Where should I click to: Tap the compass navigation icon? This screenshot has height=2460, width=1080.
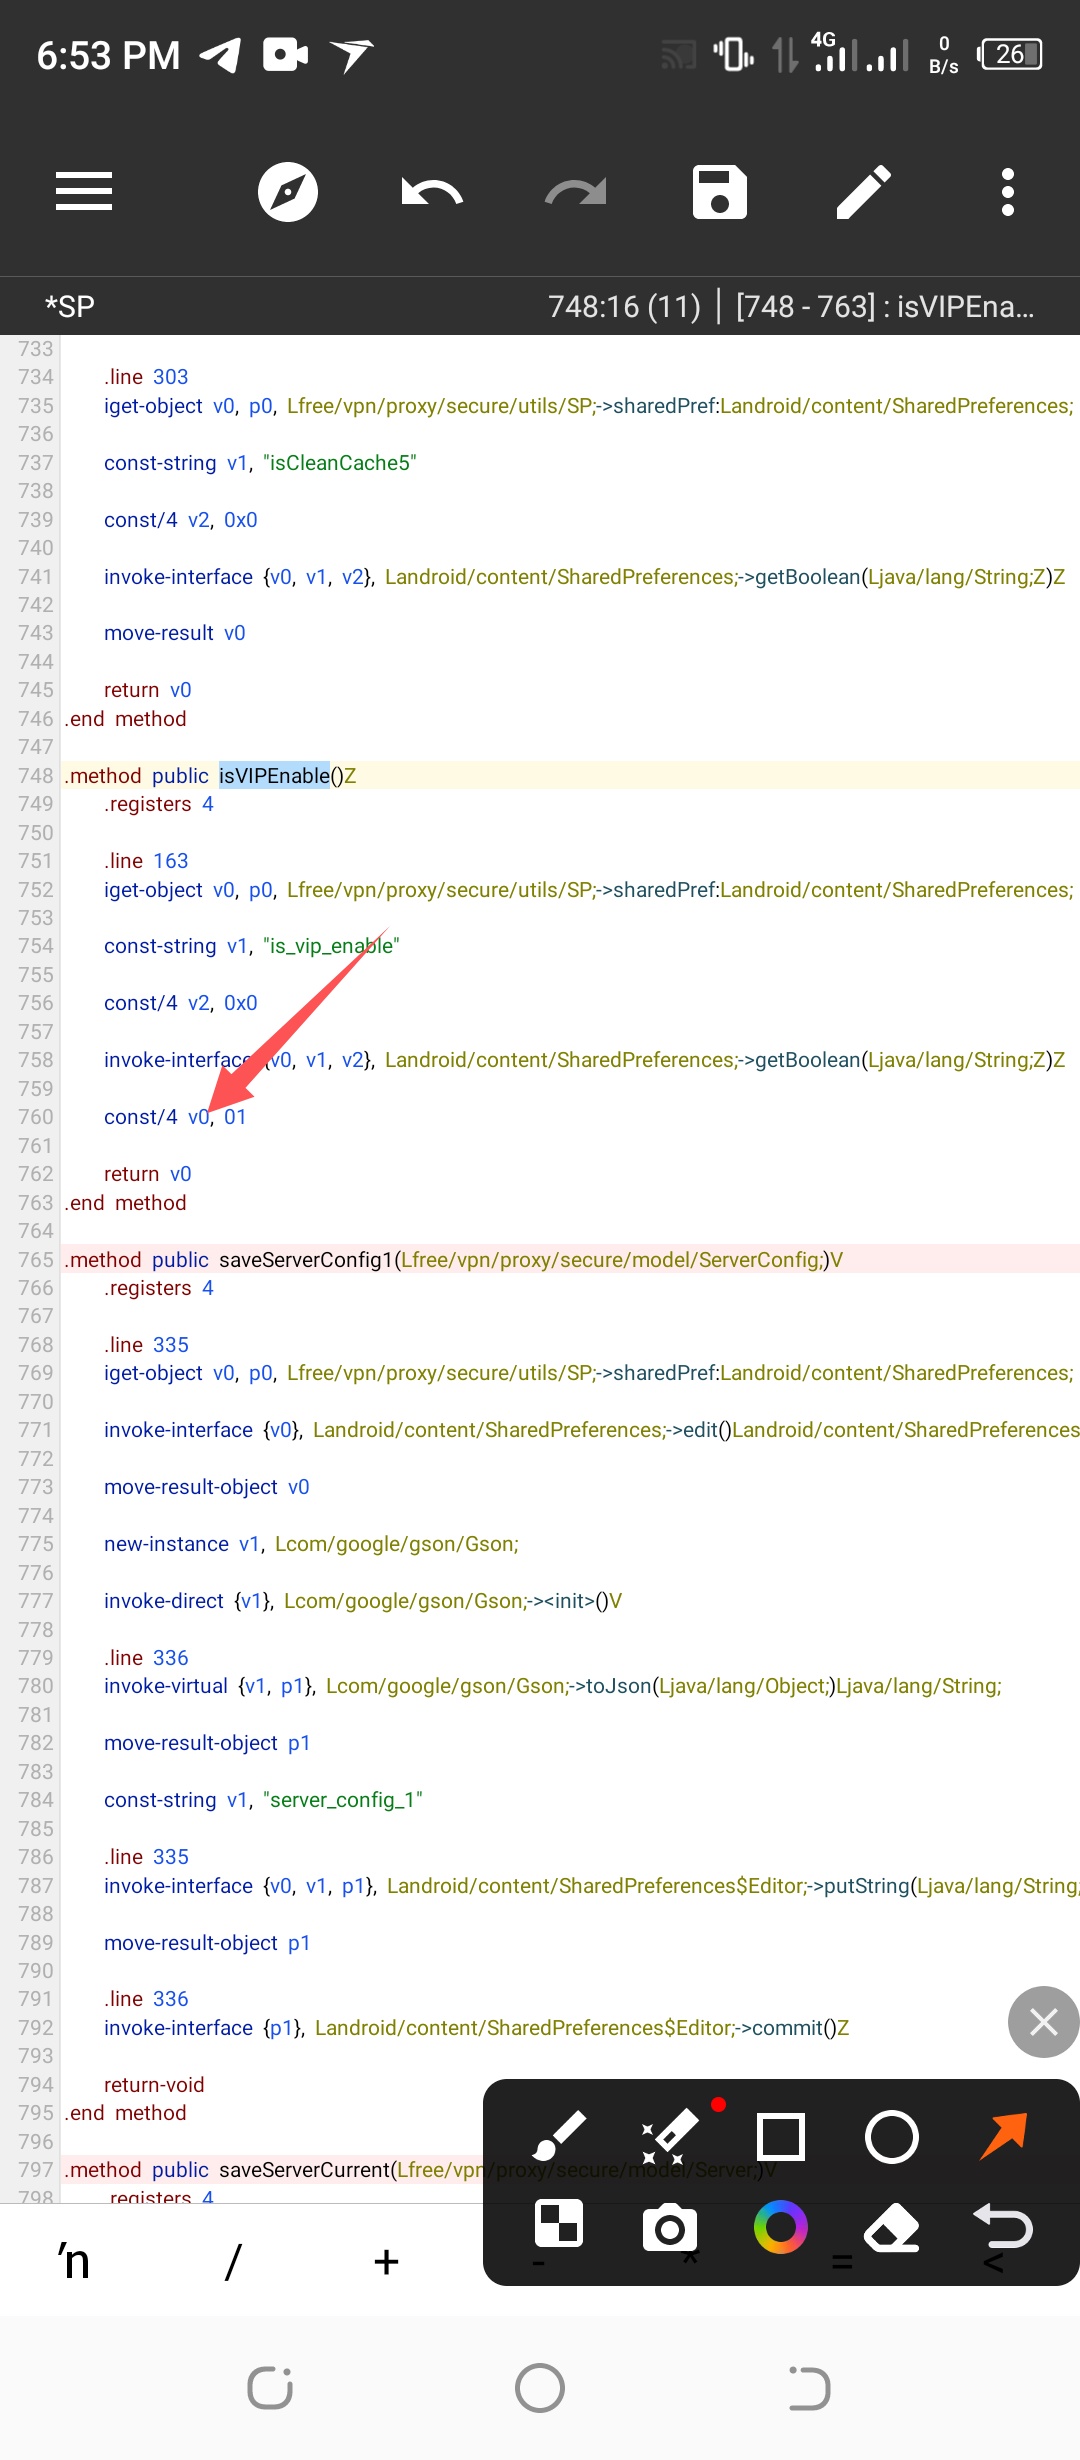coord(288,191)
